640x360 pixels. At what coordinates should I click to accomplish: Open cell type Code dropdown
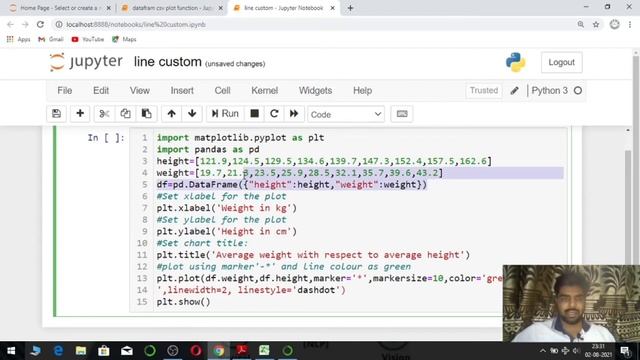[x=346, y=114]
